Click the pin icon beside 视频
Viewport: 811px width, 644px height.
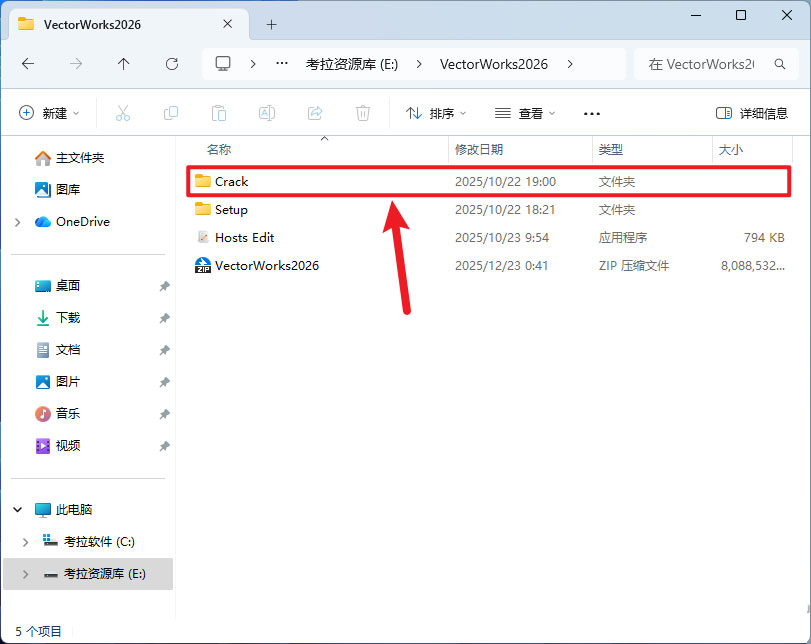164,446
